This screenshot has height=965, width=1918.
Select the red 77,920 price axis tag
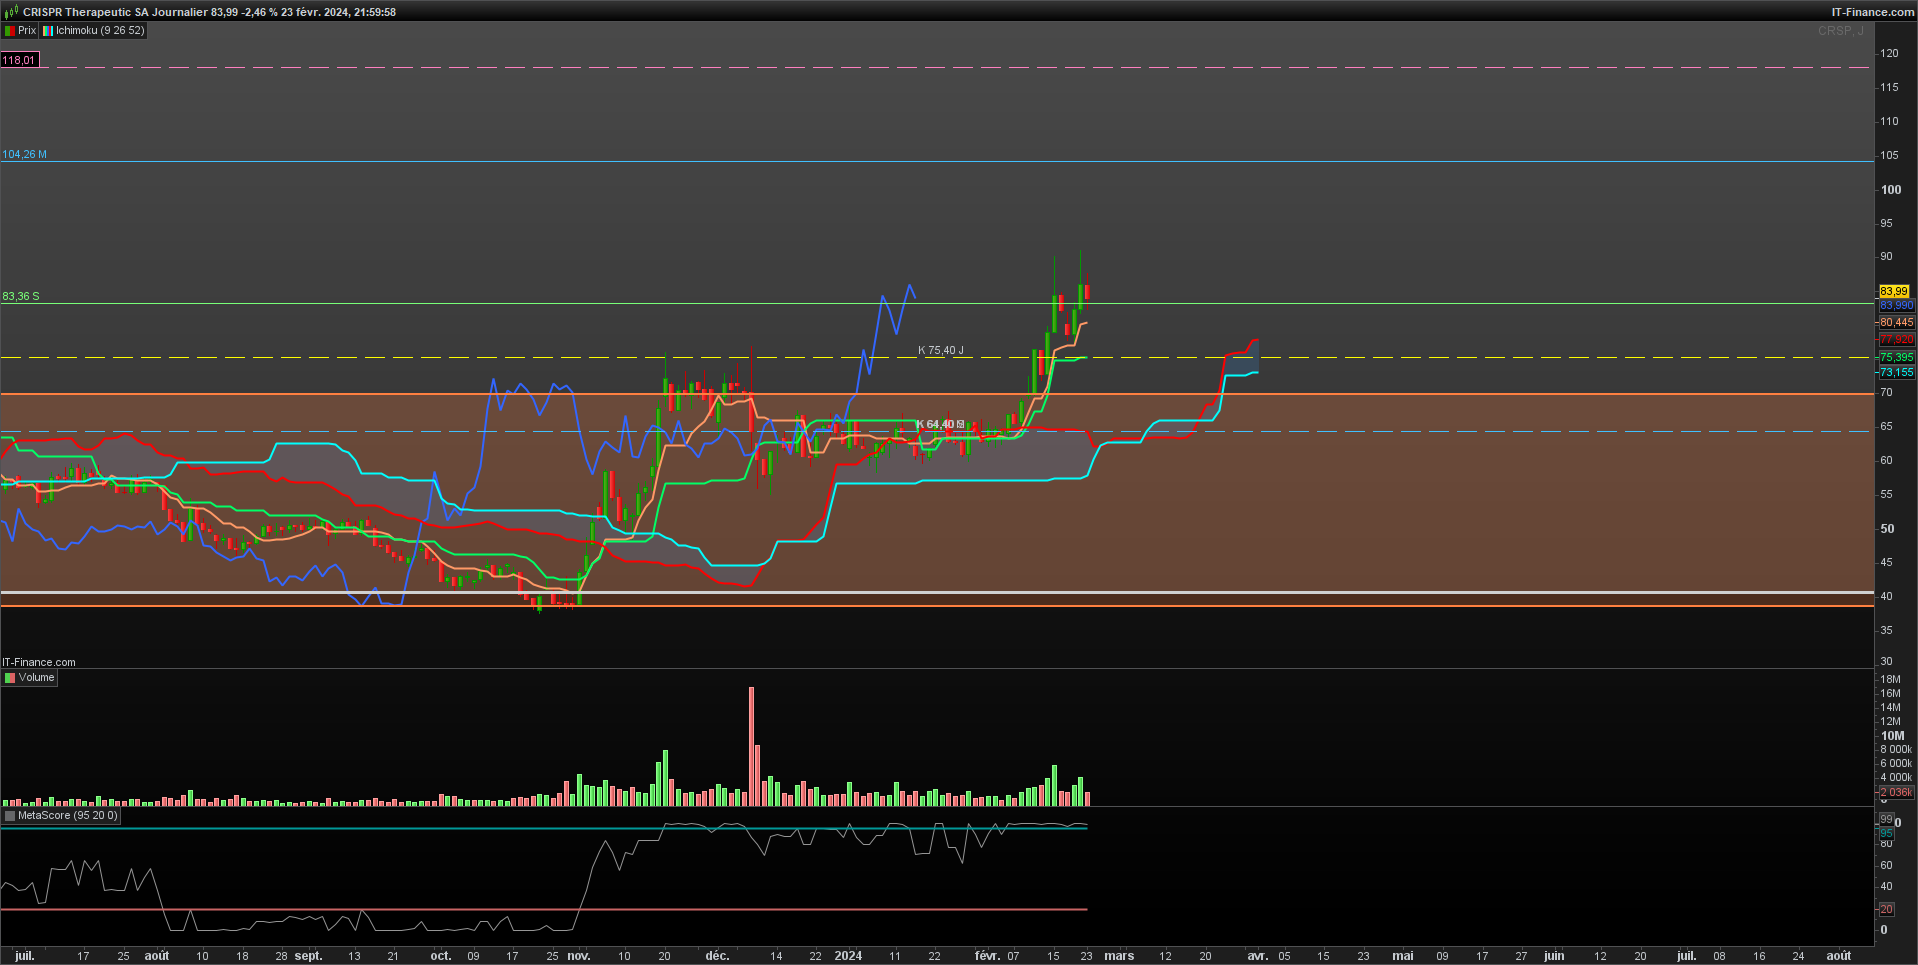point(1896,340)
